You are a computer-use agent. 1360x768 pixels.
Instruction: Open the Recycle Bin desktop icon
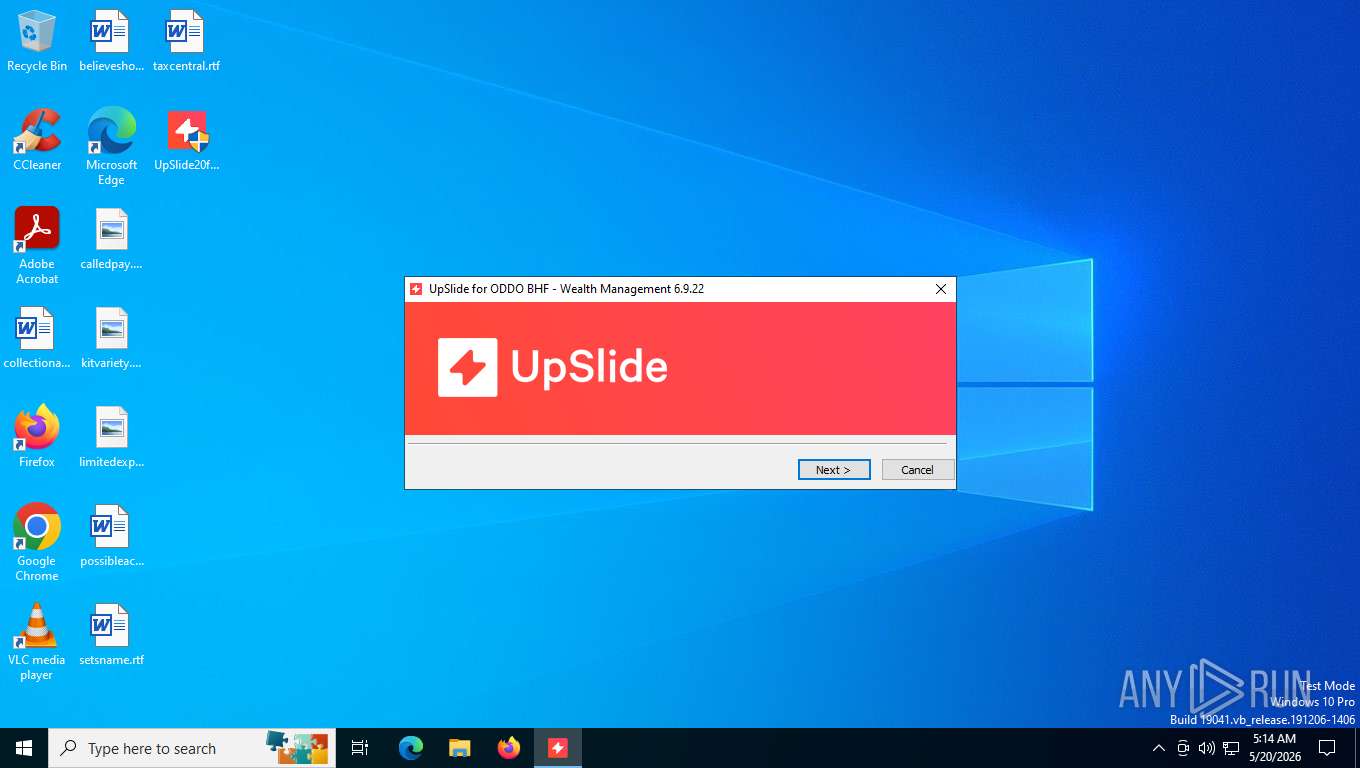[37, 42]
